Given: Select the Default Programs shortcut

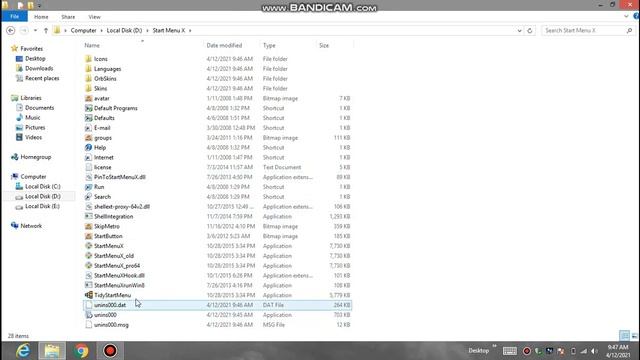Looking at the screenshot, I should tap(116, 108).
